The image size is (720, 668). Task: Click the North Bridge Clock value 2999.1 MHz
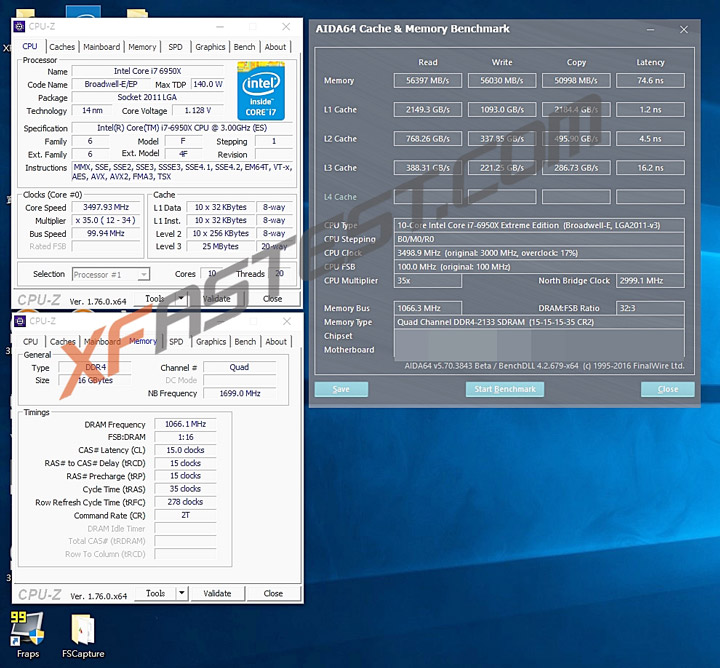(x=650, y=281)
